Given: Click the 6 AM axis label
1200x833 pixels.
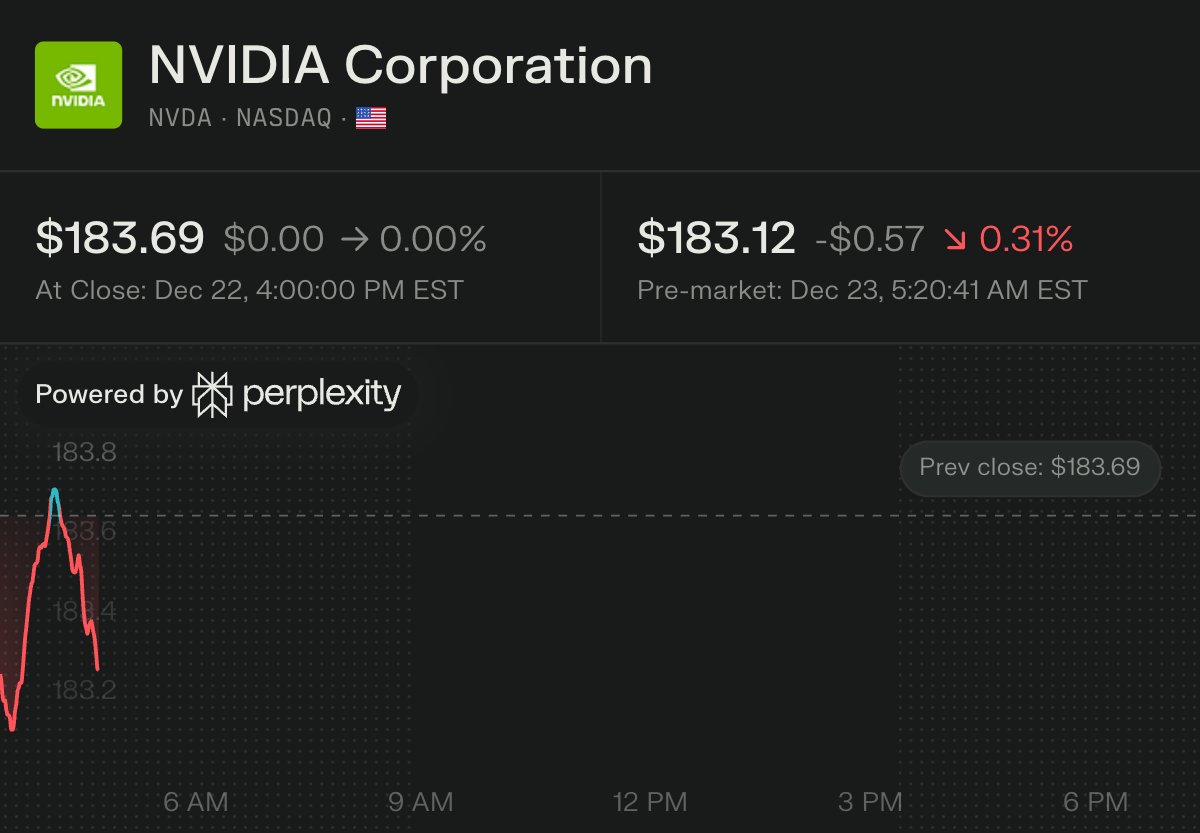Looking at the screenshot, I should click(x=195, y=801).
